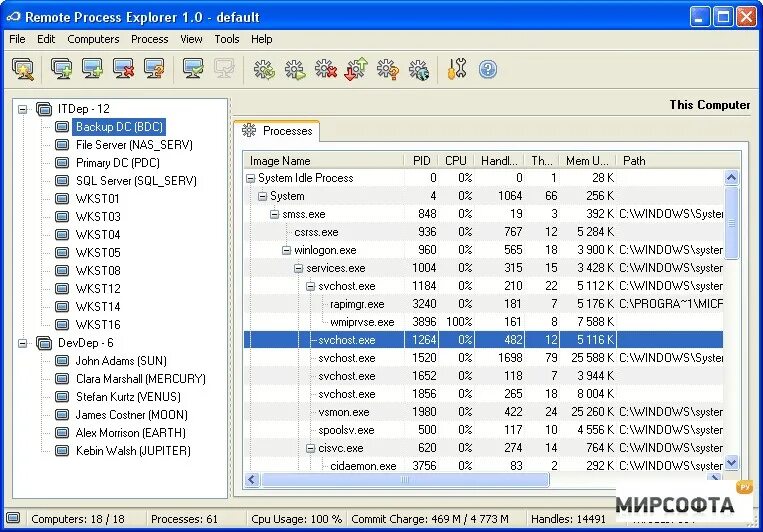This screenshot has width=763, height=532.
Task: Open the computer wizard toolbar icon
Action: click(x=23, y=69)
